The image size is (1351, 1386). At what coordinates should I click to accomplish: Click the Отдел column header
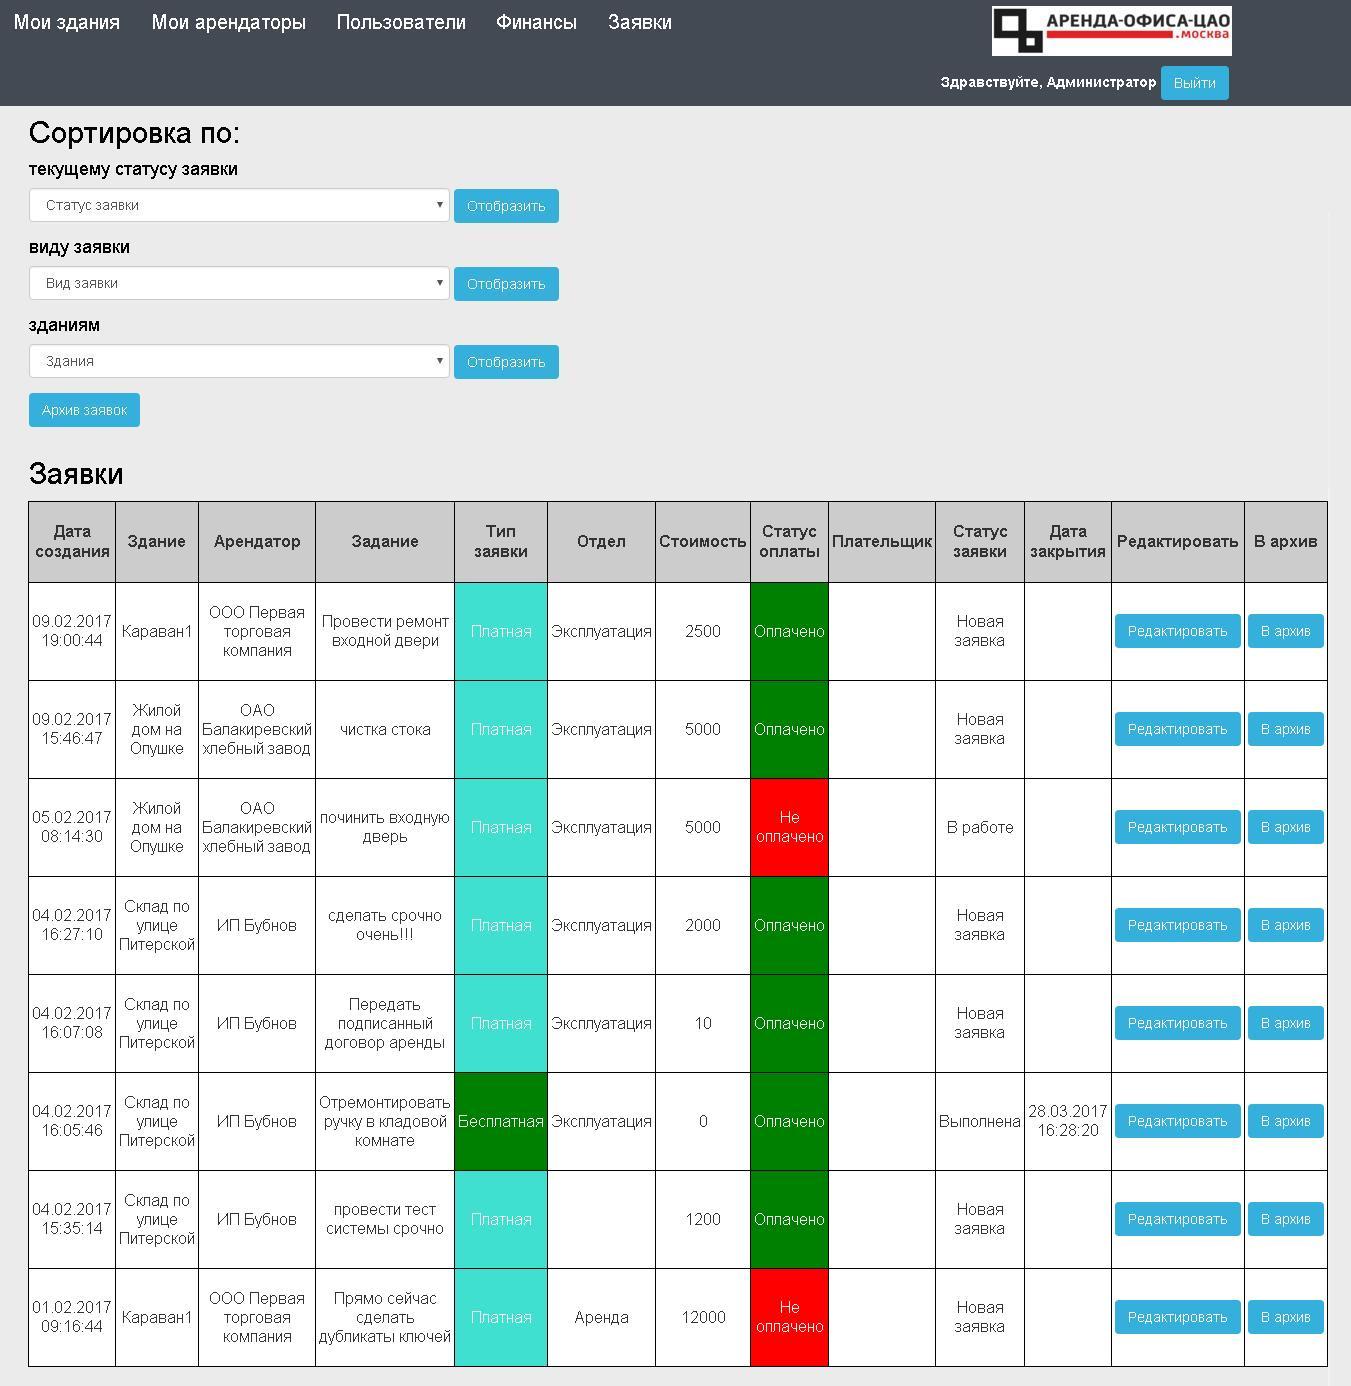[601, 541]
